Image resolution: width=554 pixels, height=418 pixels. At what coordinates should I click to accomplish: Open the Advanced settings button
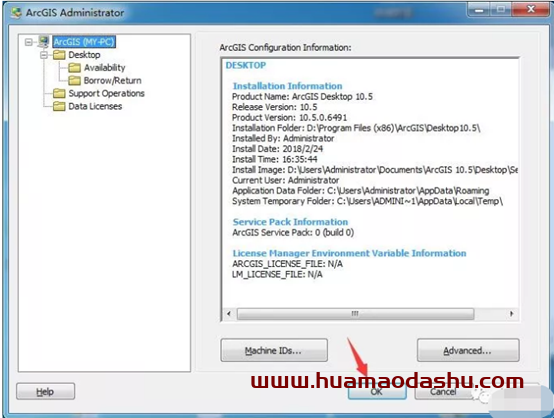[x=468, y=350]
